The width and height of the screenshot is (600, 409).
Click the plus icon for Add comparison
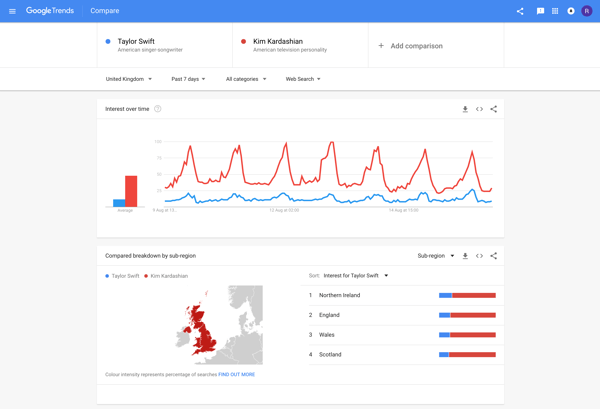click(381, 46)
